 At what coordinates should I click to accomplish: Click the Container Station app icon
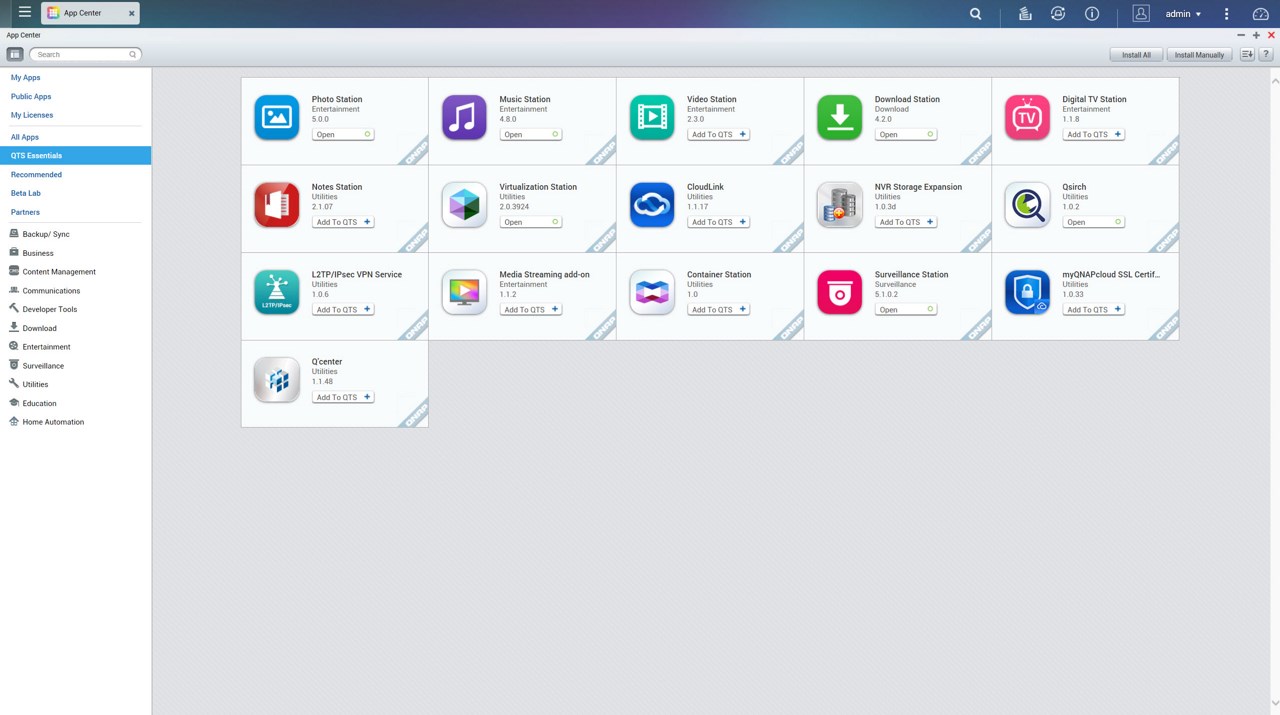[652, 292]
